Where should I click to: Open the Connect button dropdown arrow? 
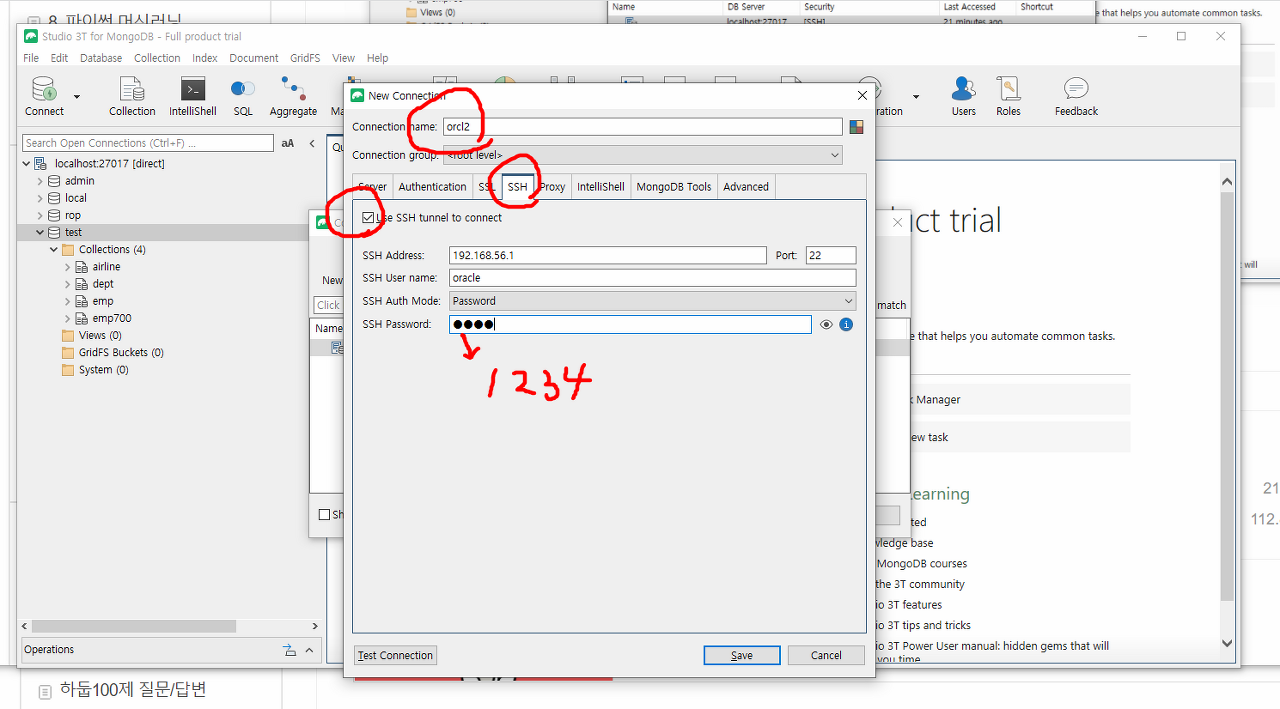(x=77, y=97)
